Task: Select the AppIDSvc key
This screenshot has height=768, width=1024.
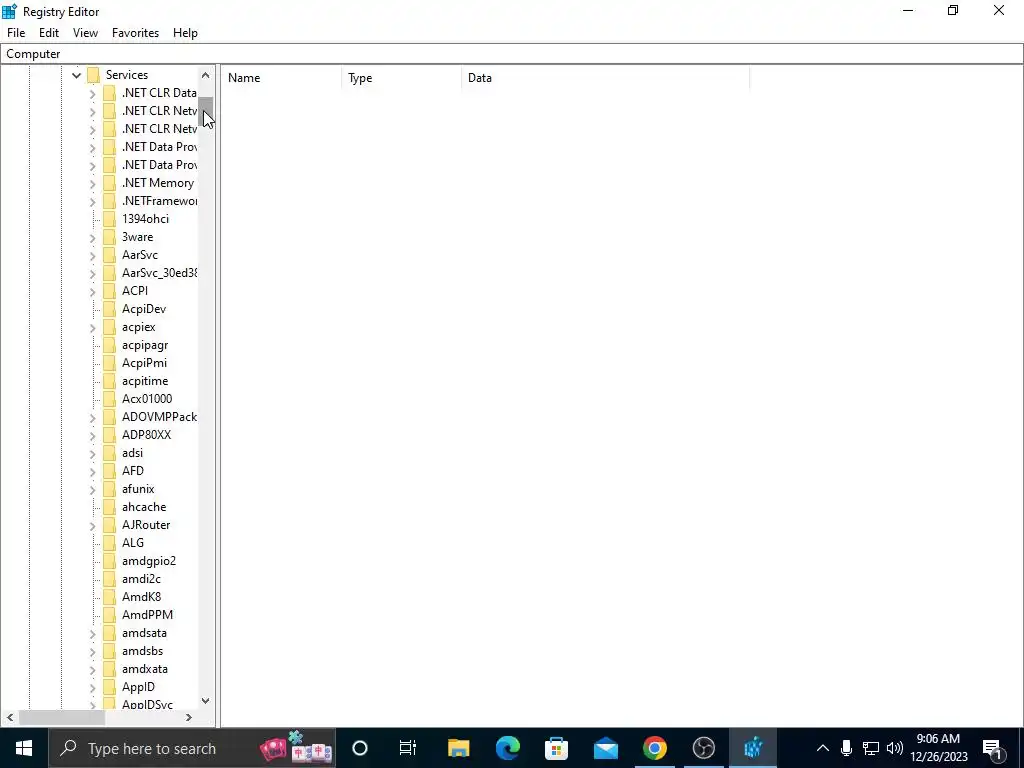Action: tap(148, 705)
